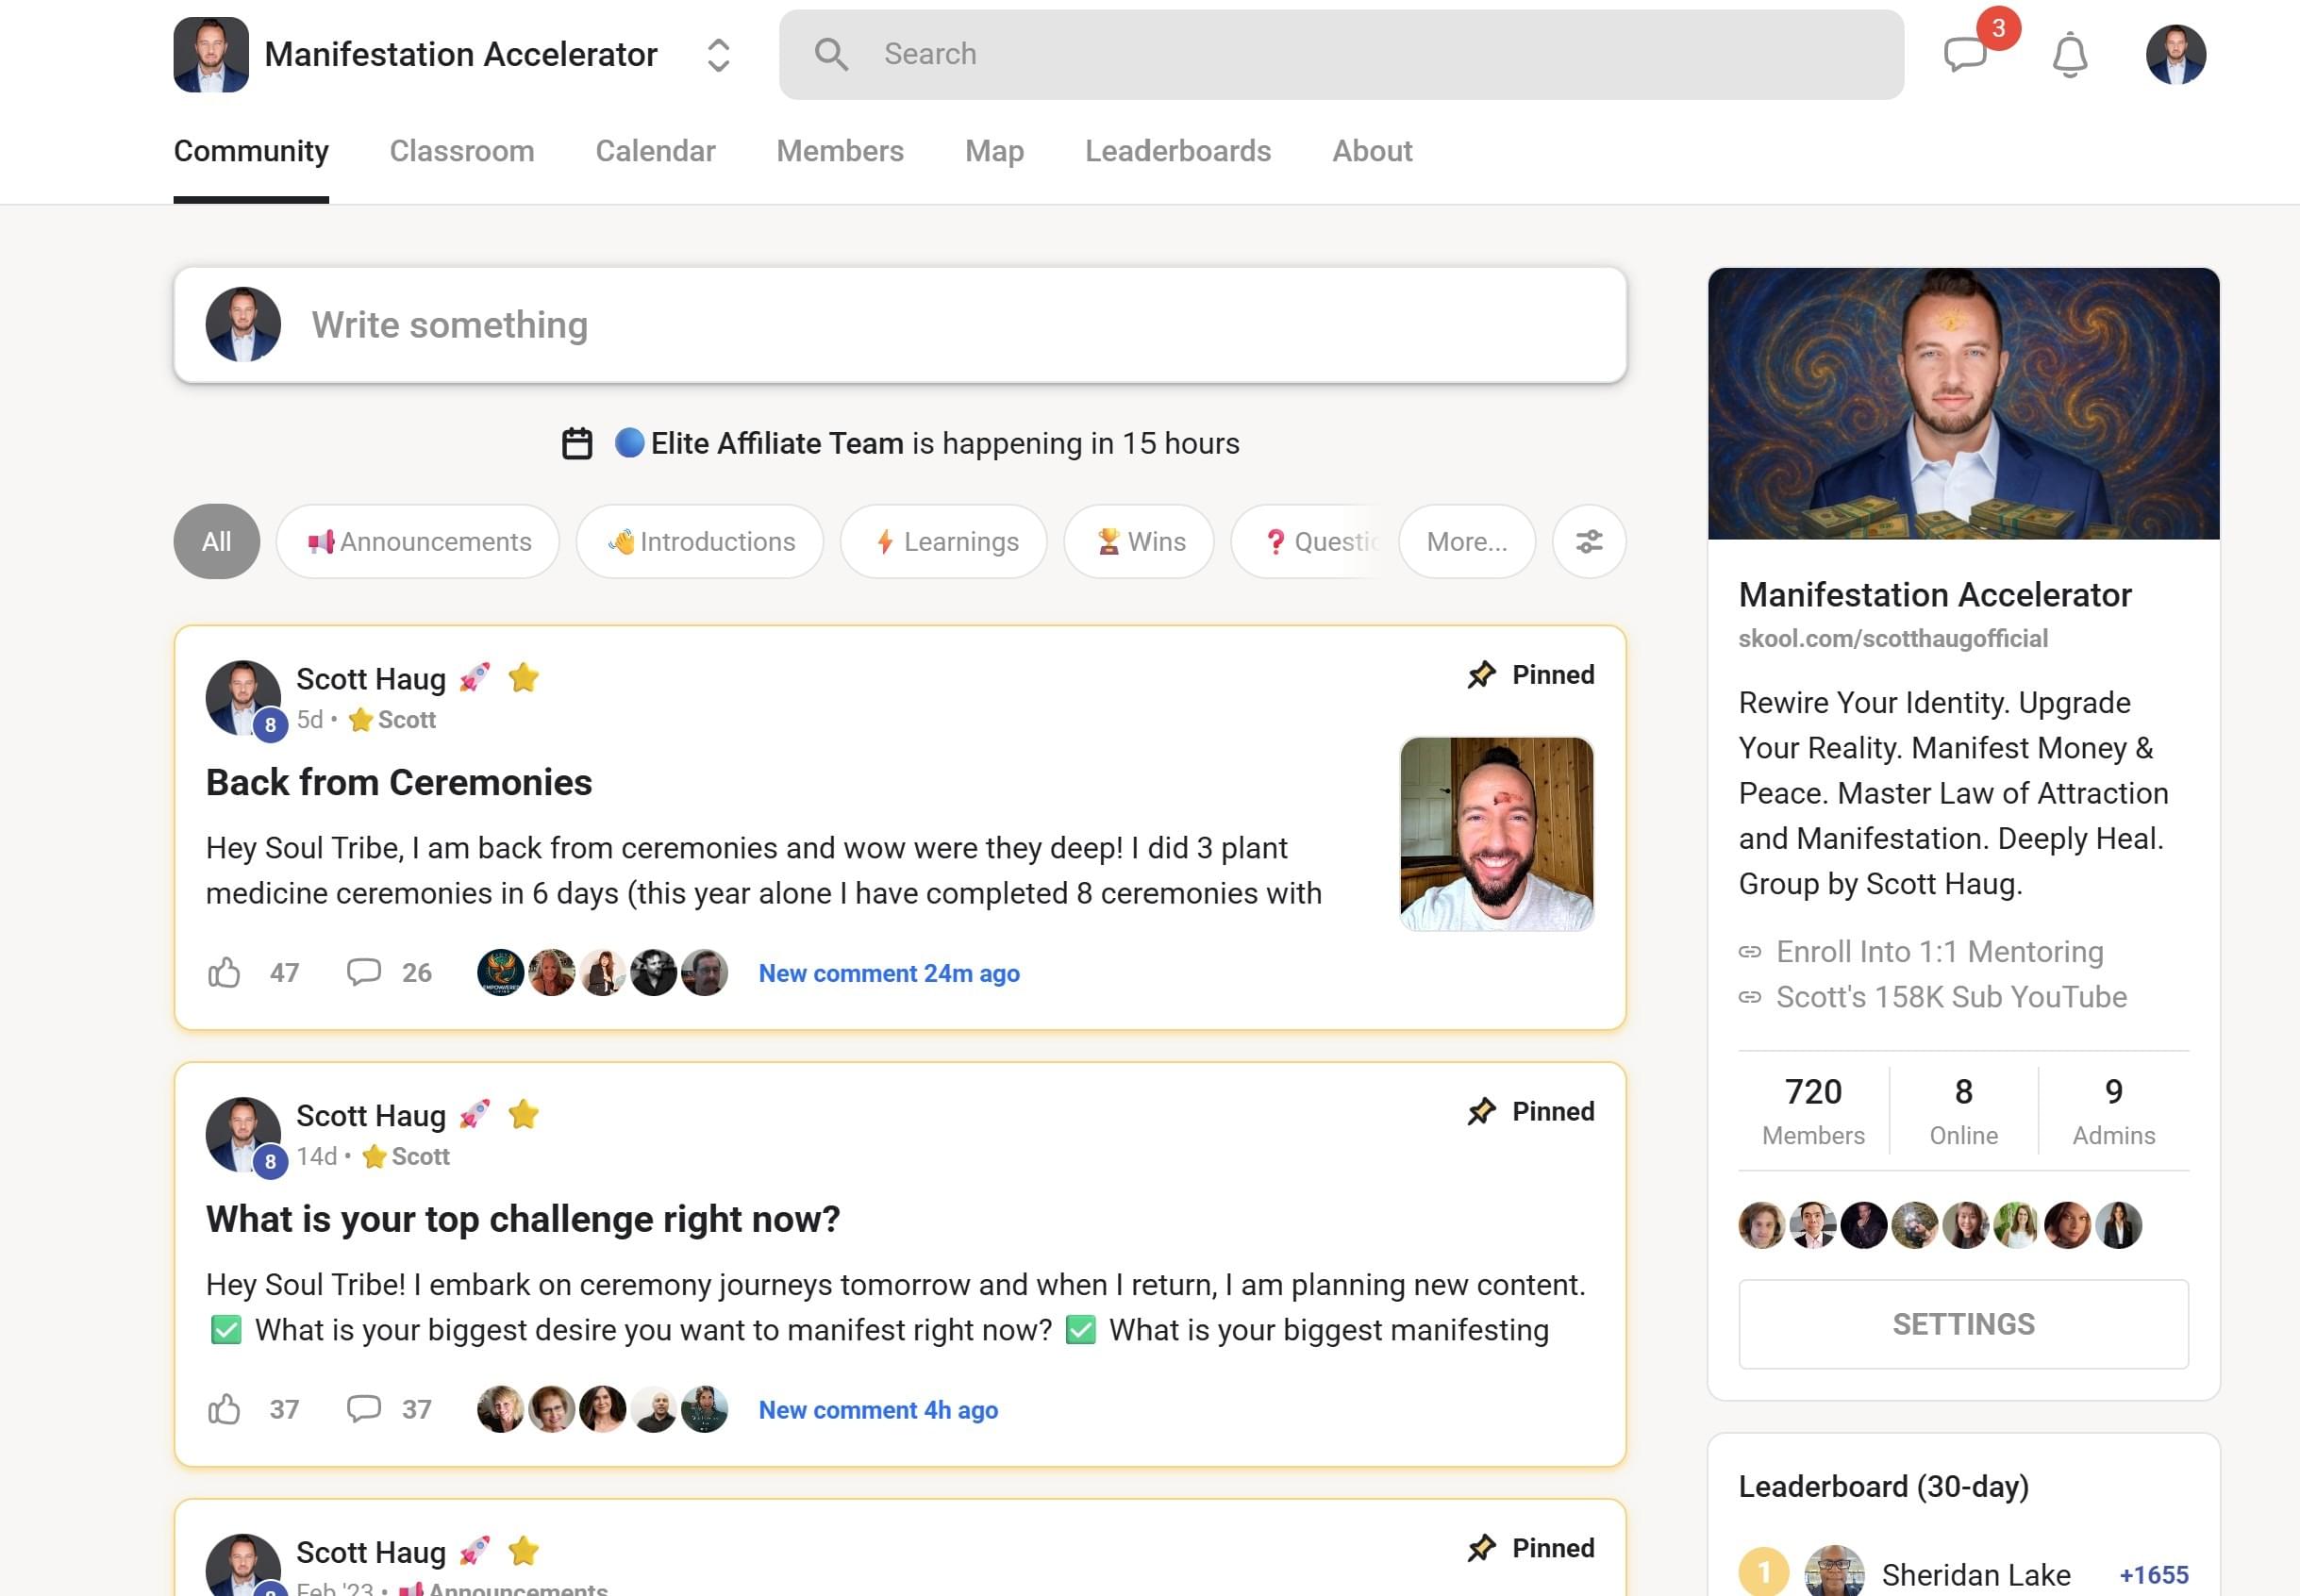Open Back from Ceremonies post title
Image resolution: width=2300 pixels, height=1596 pixels.
pos(399,782)
